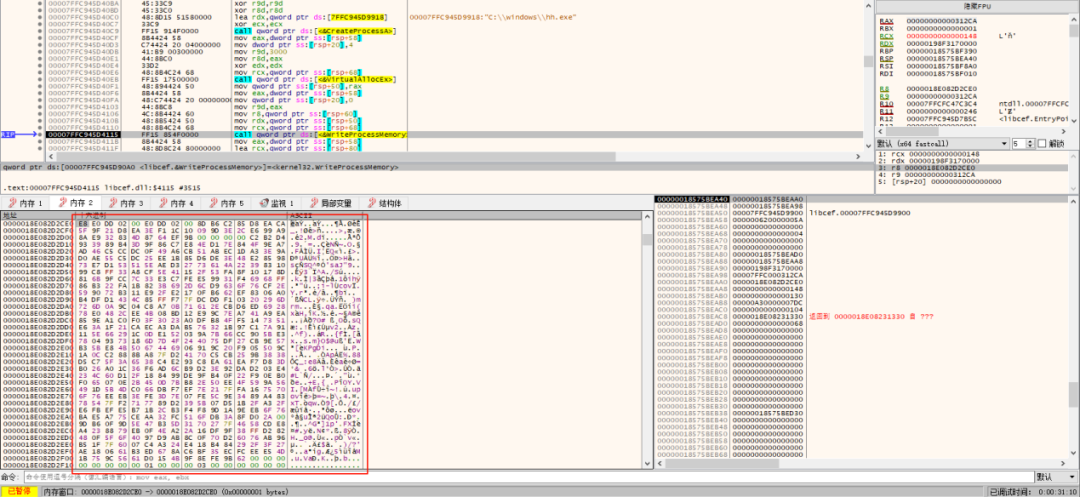
Task: Click the argument count spinner
Action: (1028, 143)
